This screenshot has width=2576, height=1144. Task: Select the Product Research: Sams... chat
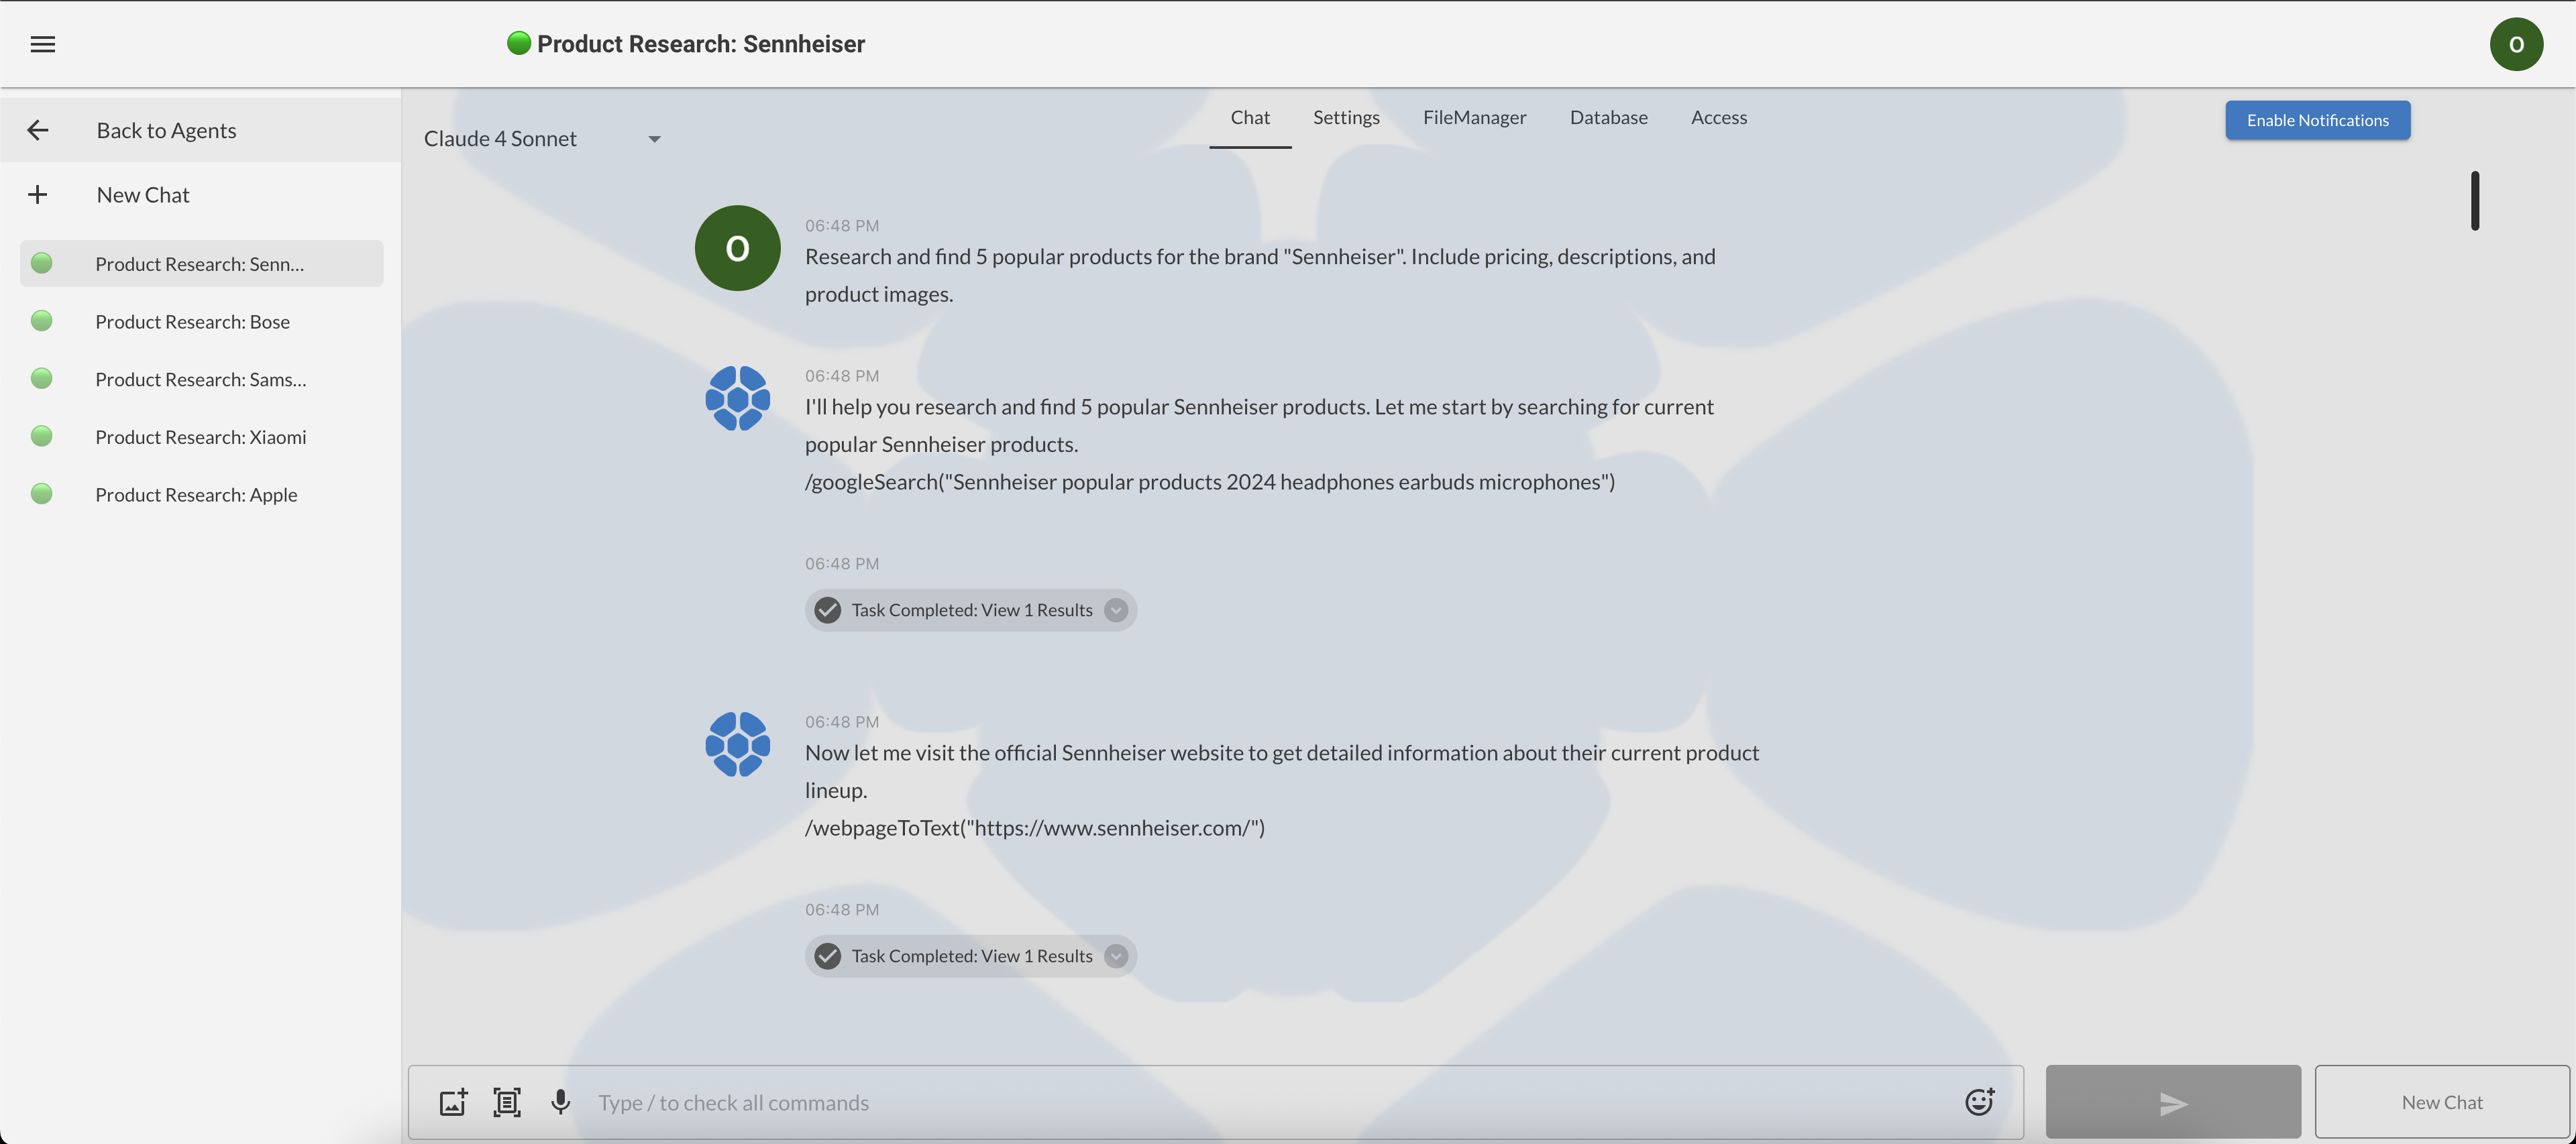point(201,378)
